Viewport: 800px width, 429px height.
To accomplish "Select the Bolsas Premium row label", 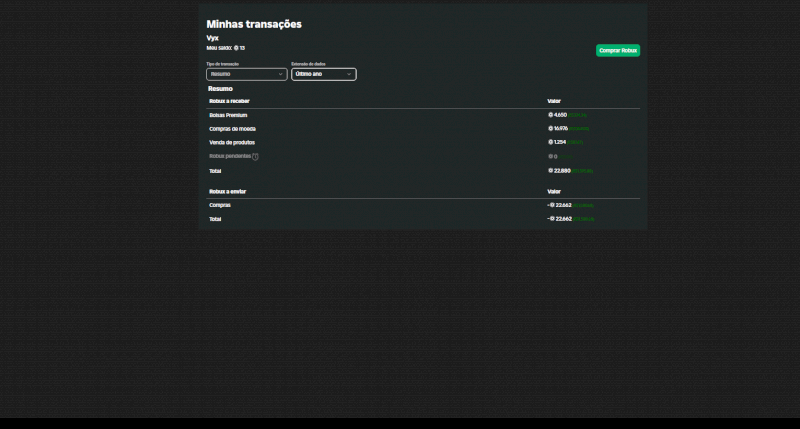I will pyautogui.click(x=228, y=115).
